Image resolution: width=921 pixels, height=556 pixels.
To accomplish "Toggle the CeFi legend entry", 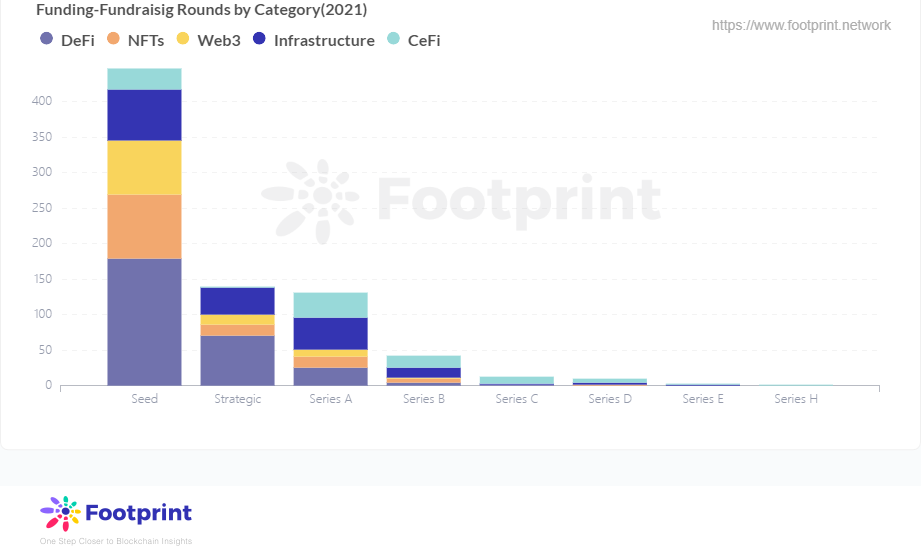I will tap(413, 40).
